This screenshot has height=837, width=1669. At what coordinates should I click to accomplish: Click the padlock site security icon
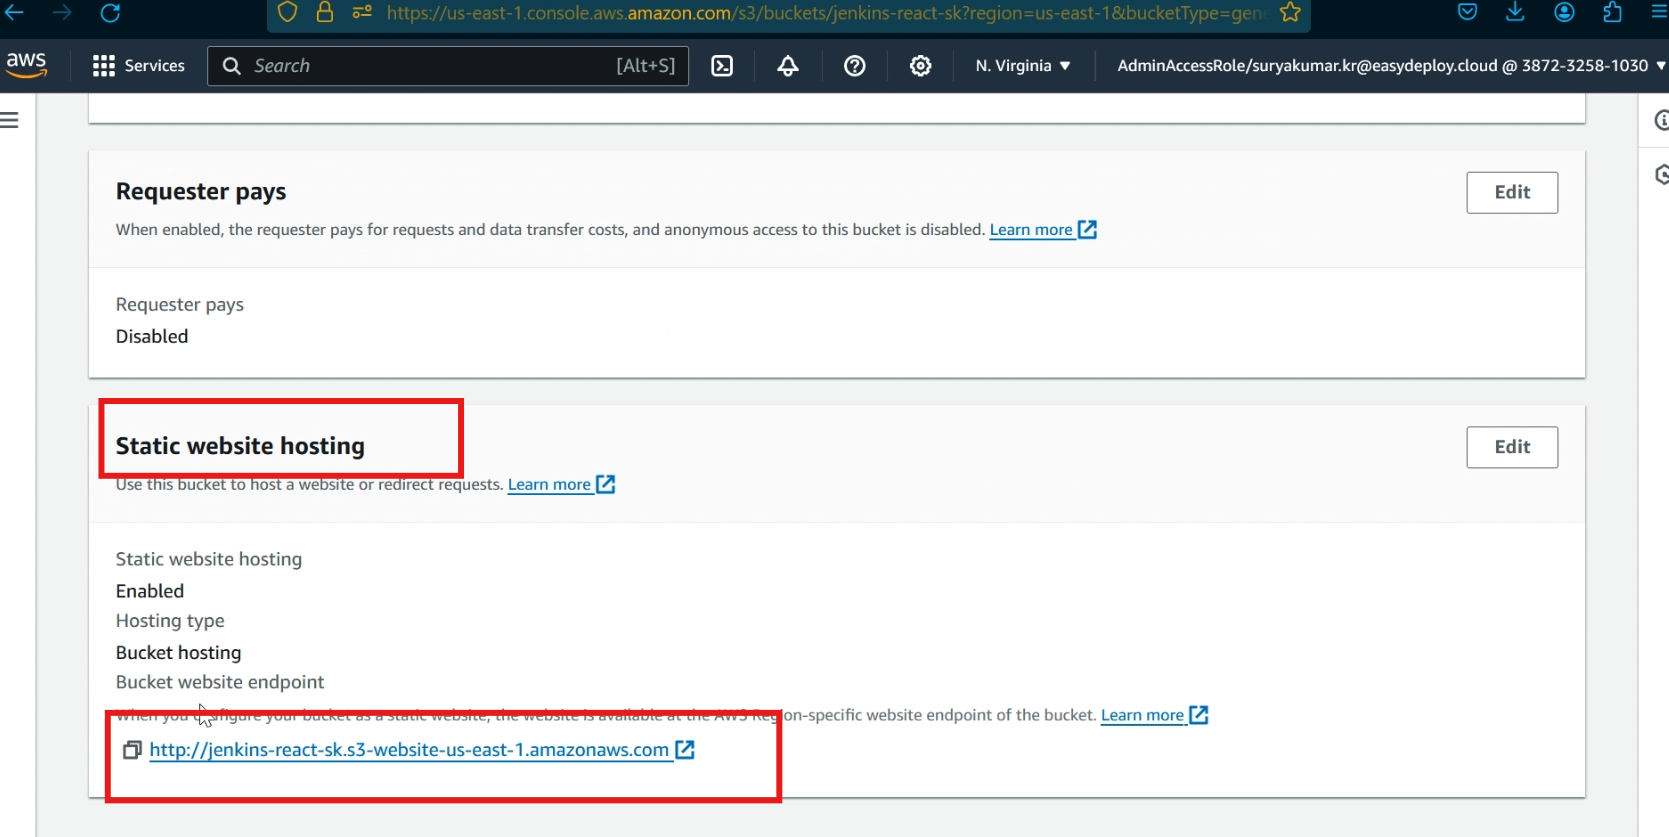(x=325, y=12)
